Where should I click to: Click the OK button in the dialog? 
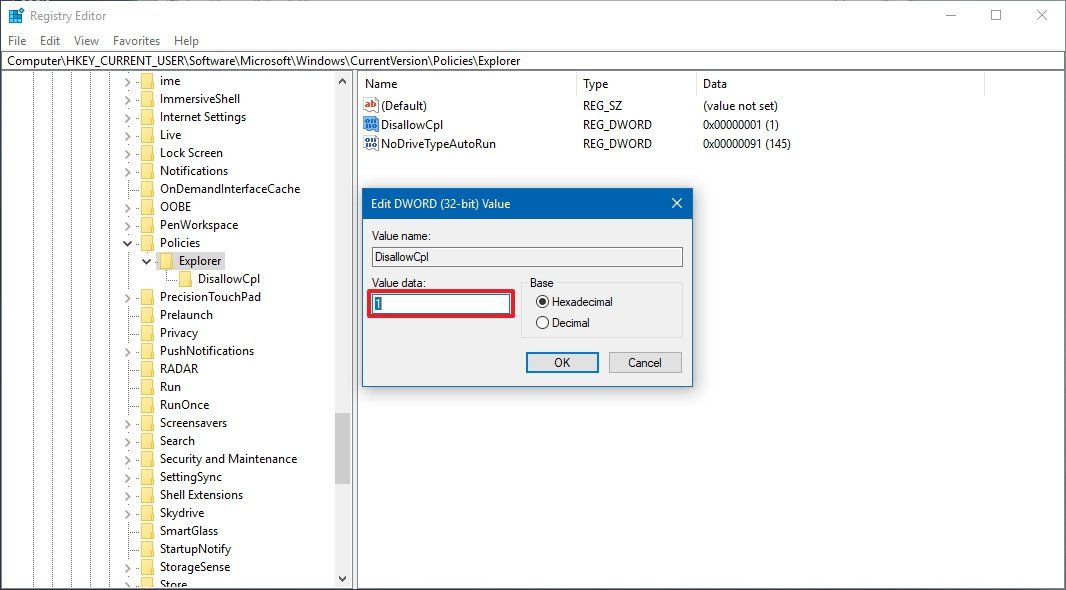pos(561,362)
